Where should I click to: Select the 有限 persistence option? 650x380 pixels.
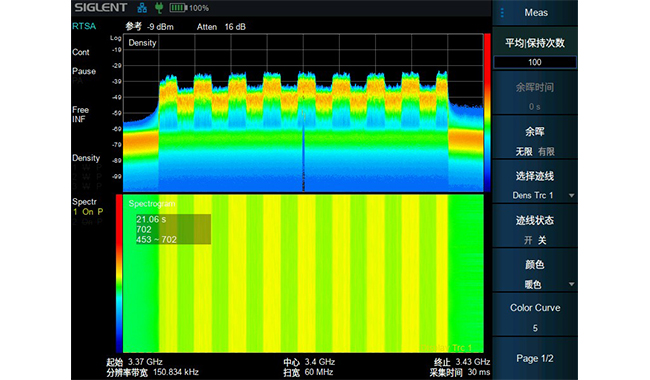tap(546, 152)
